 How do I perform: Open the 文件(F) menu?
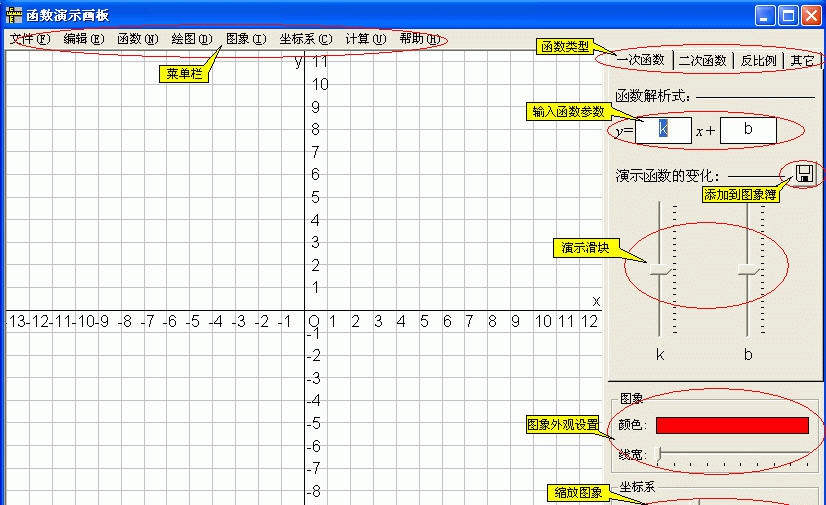(x=30, y=39)
